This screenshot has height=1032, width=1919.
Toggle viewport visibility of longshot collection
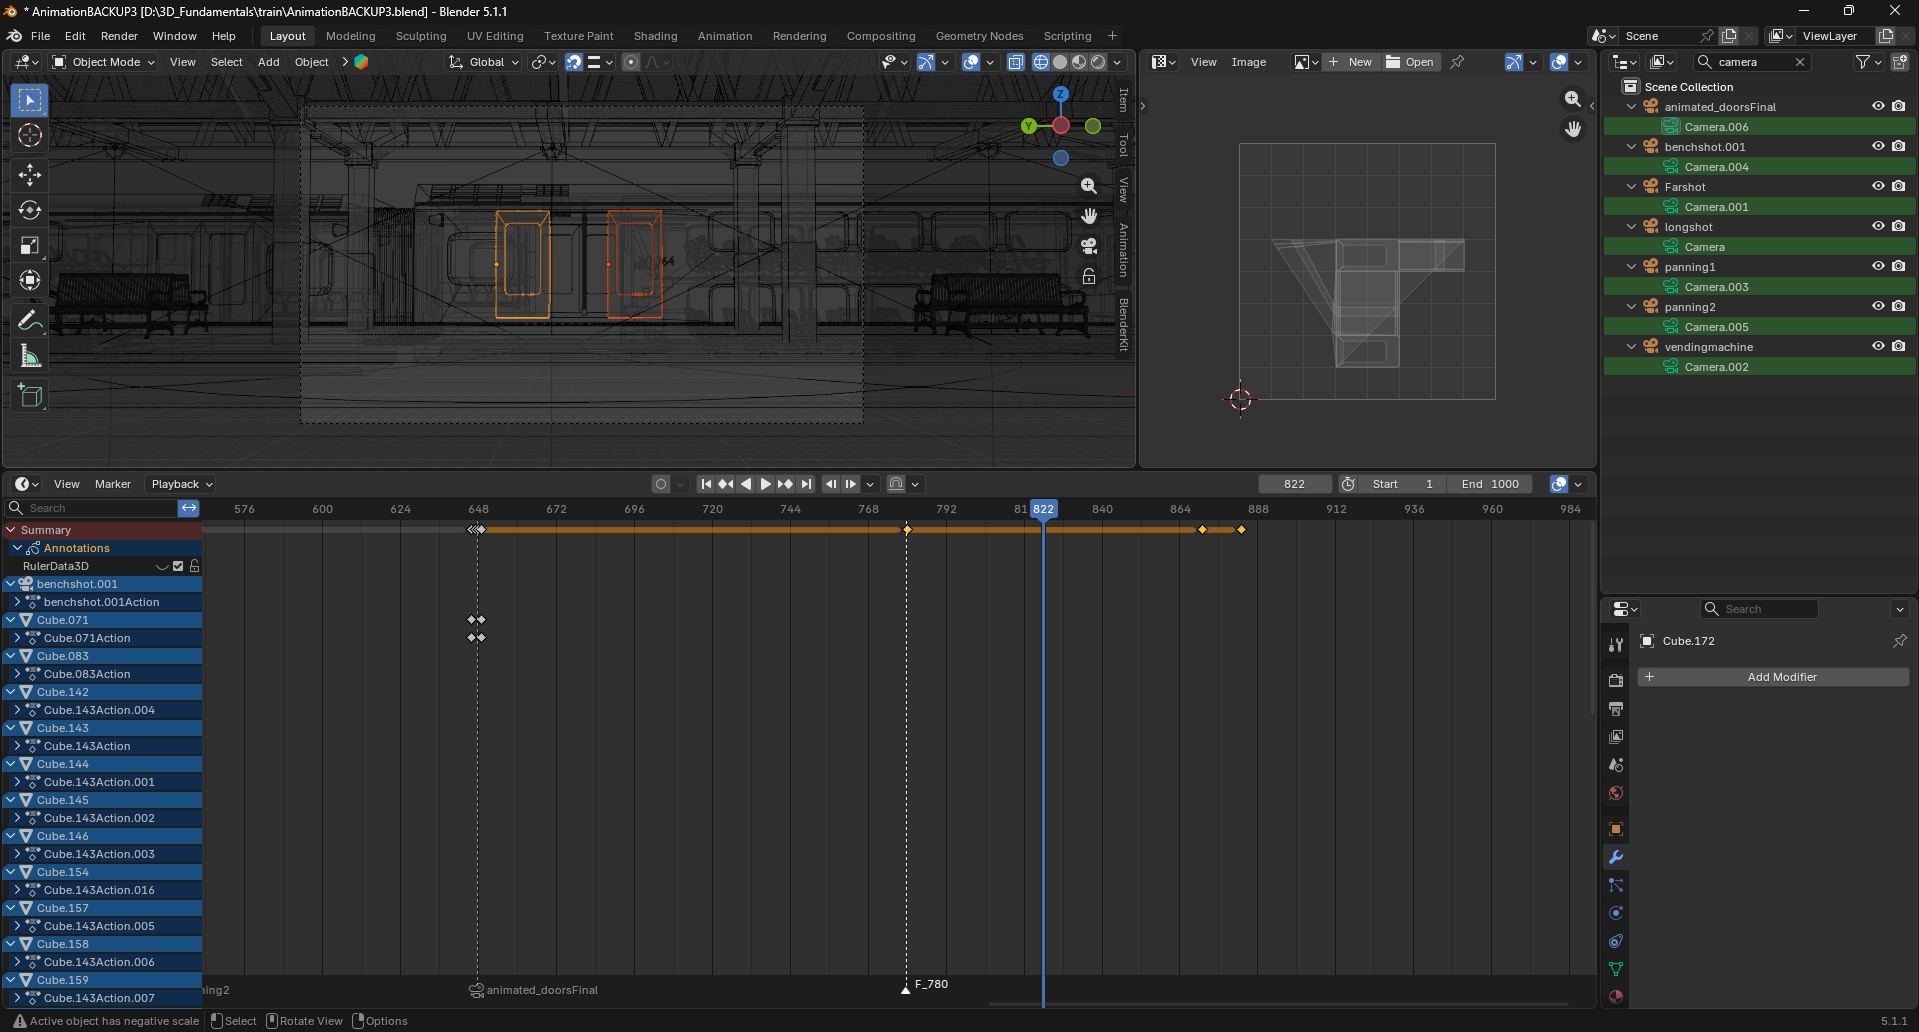[1878, 226]
